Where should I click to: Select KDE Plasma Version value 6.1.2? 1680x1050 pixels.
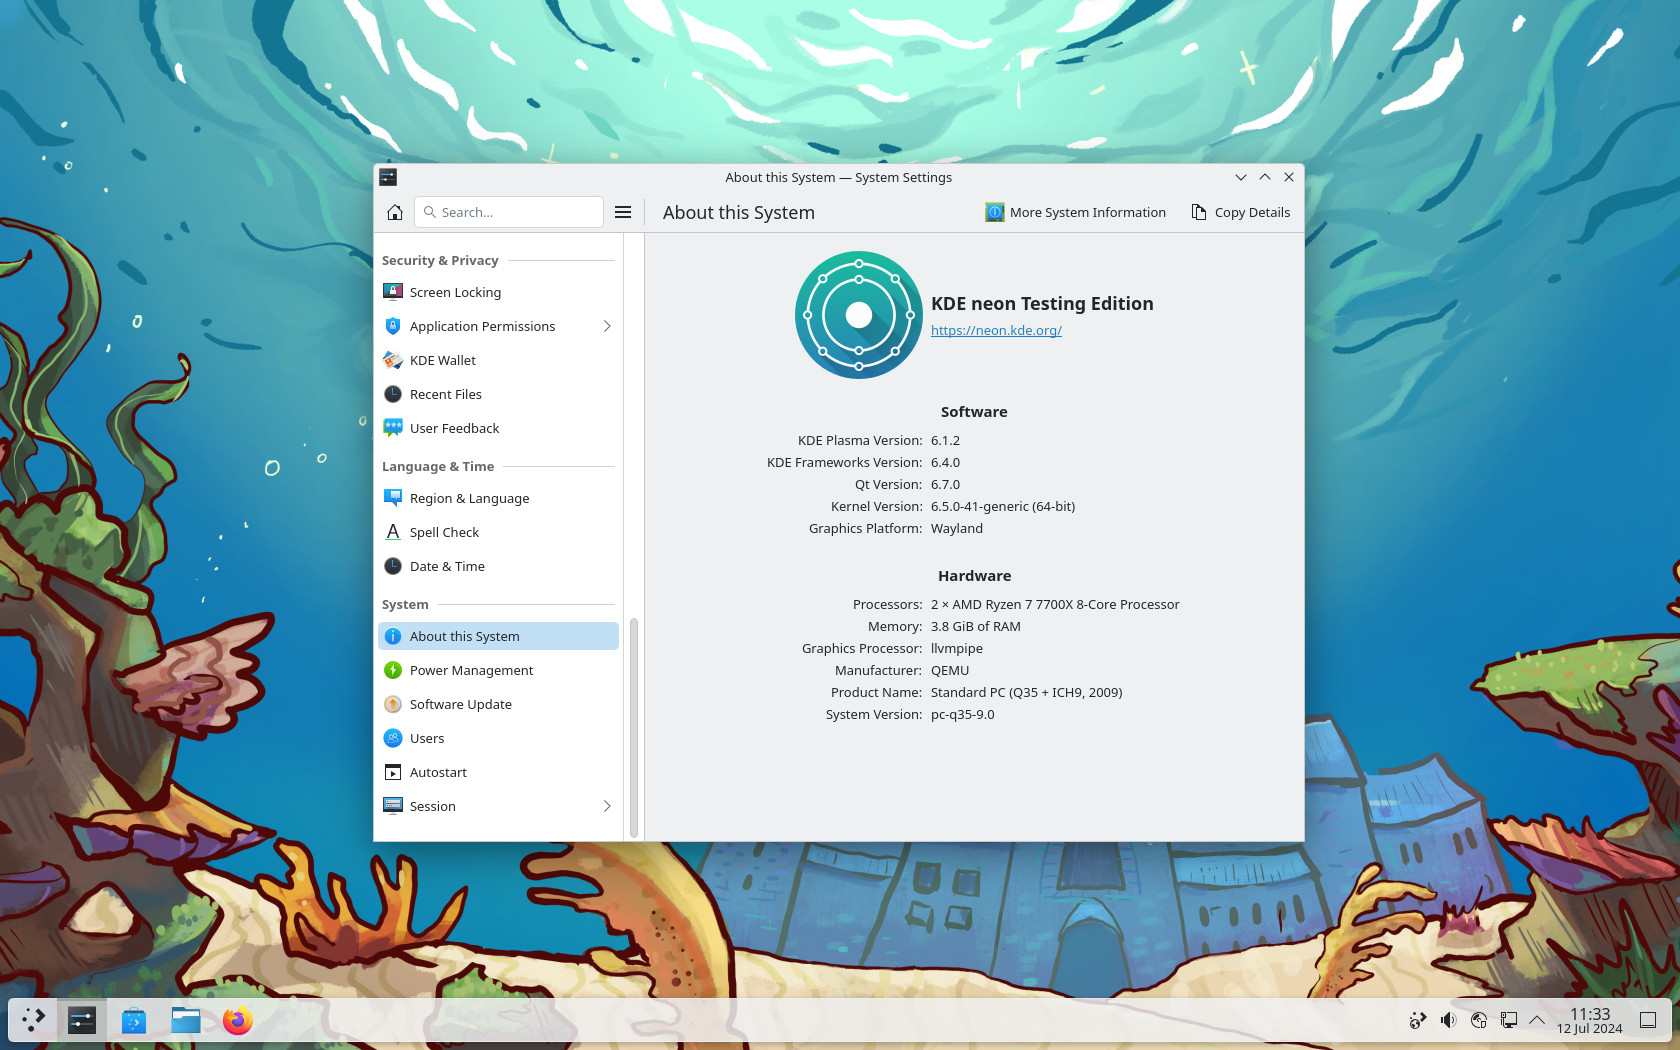tap(945, 440)
